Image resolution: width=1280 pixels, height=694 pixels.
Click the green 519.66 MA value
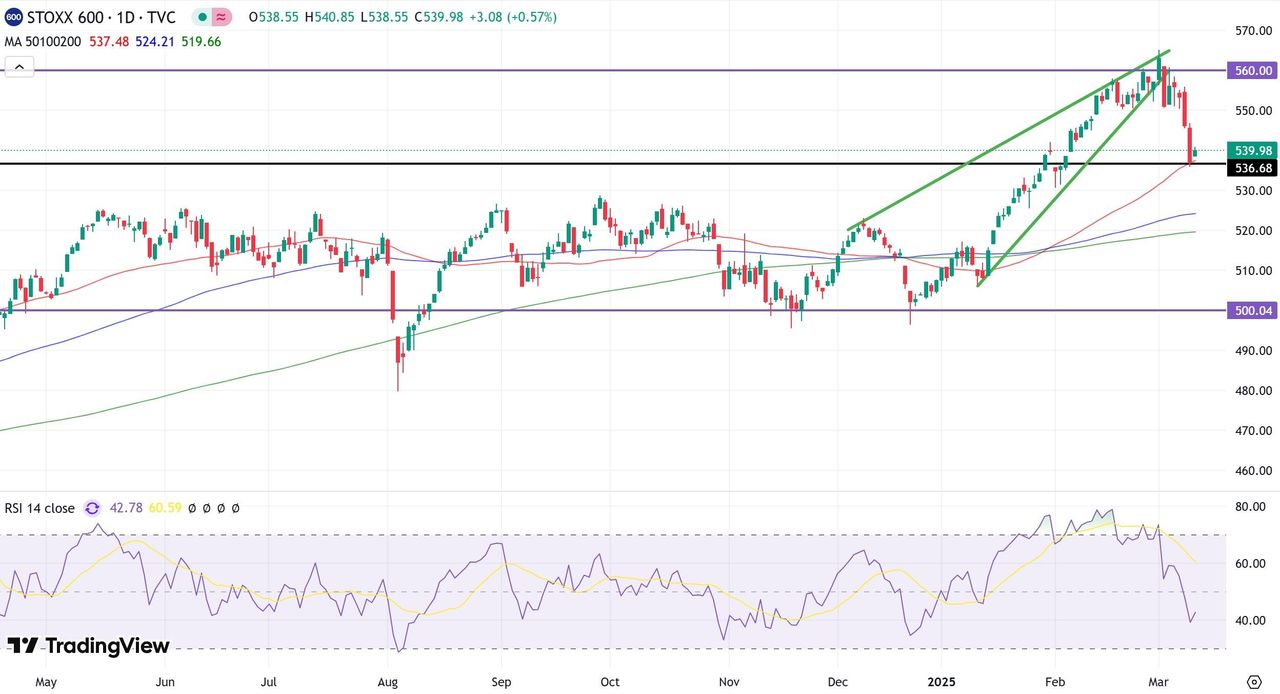coord(201,42)
